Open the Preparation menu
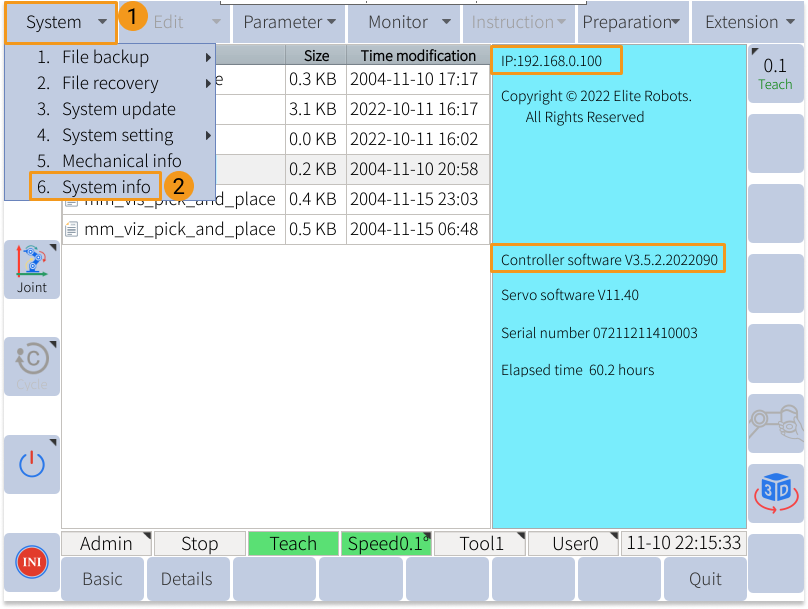The height and width of the screenshot is (609, 808). (x=633, y=23)
